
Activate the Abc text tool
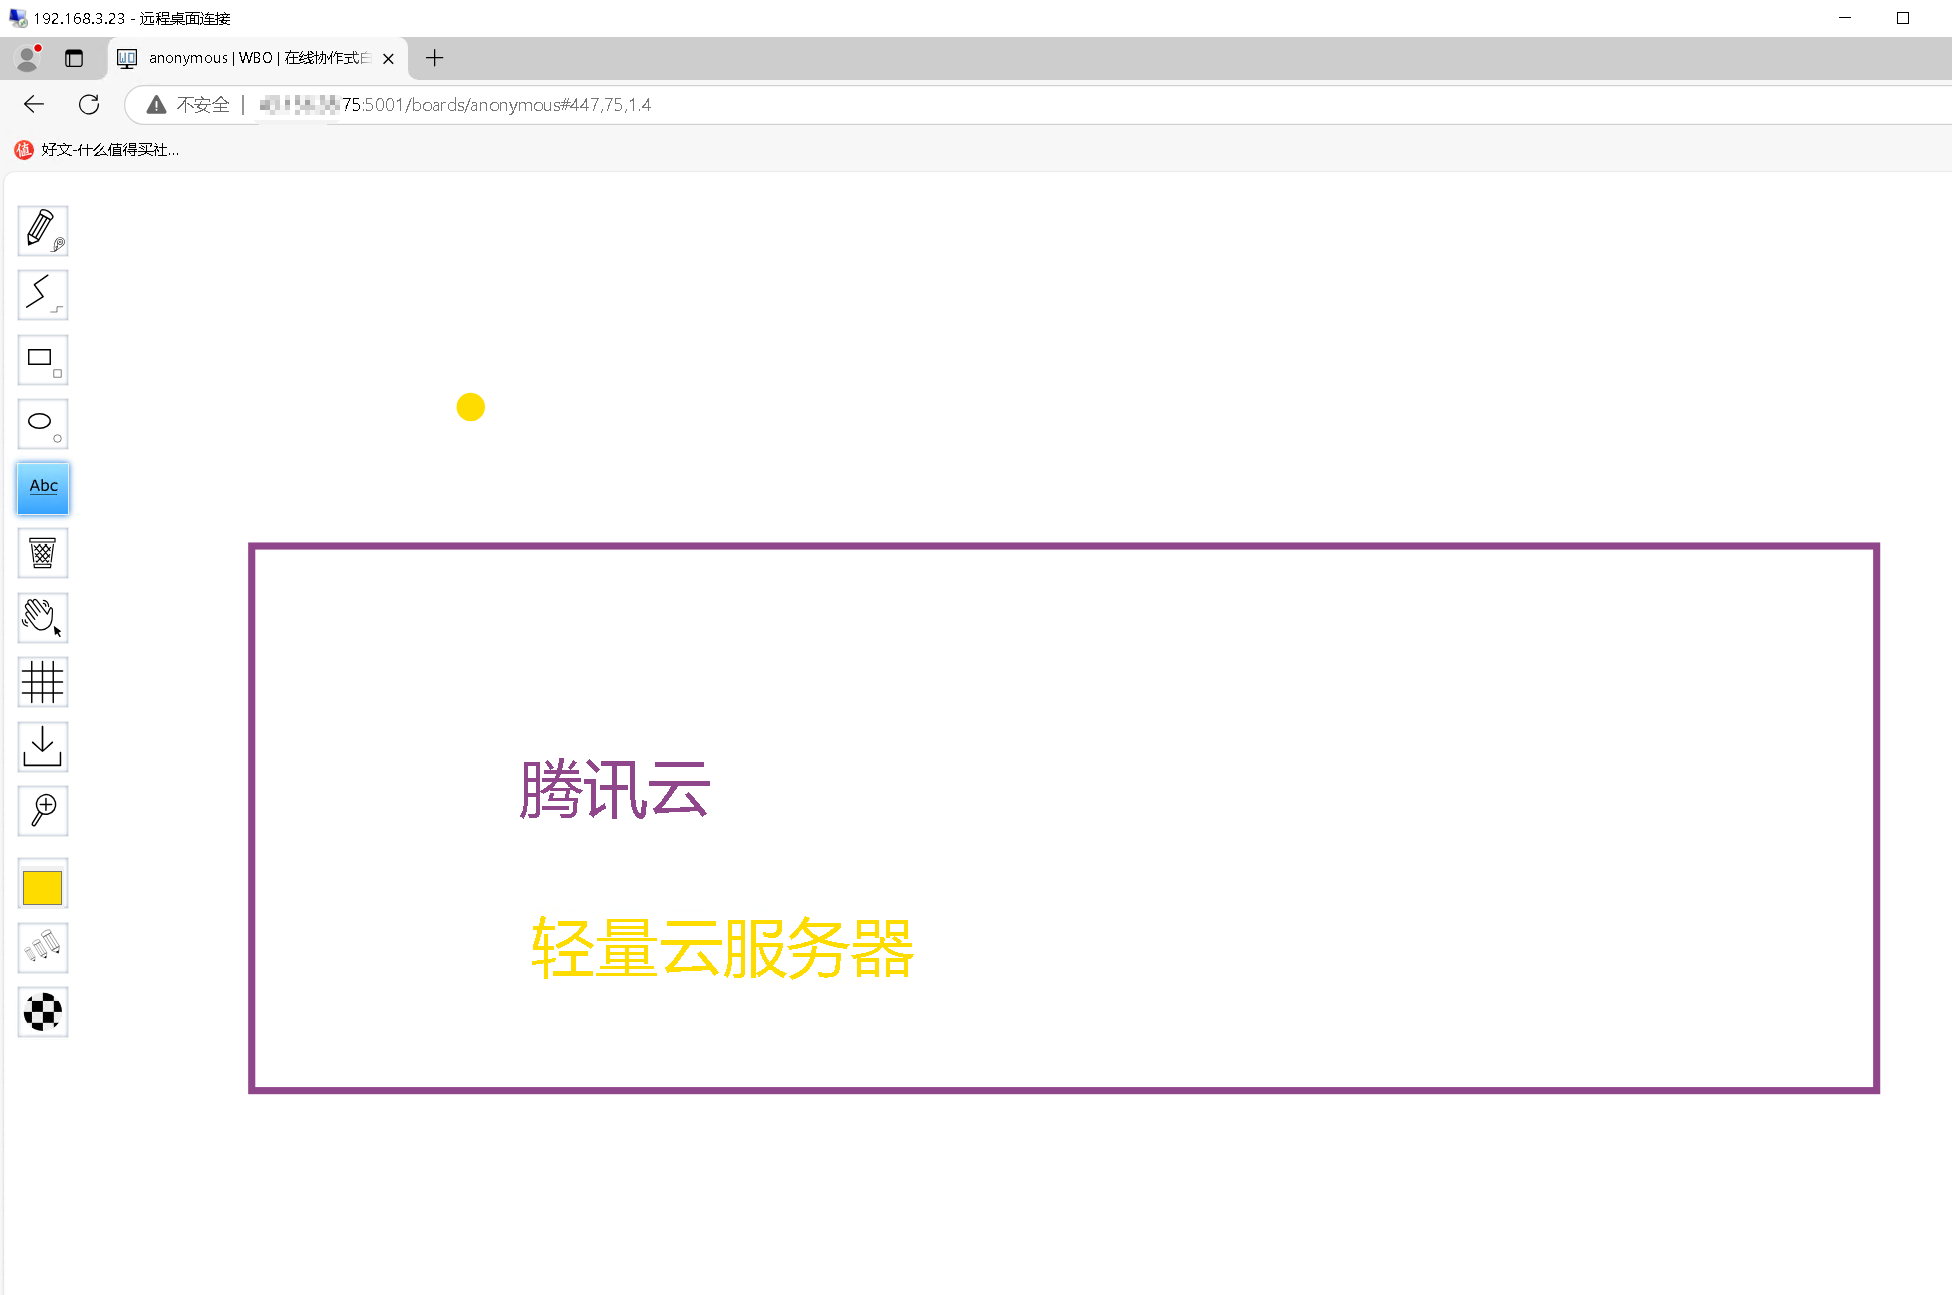pos(42,488)
